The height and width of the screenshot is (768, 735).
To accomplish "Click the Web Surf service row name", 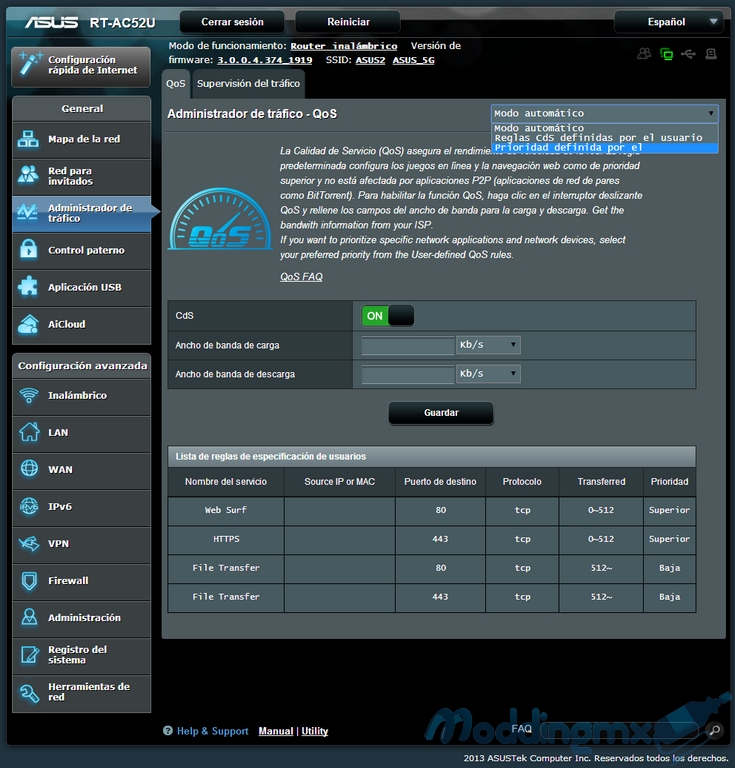I will [x=226, y=510].
